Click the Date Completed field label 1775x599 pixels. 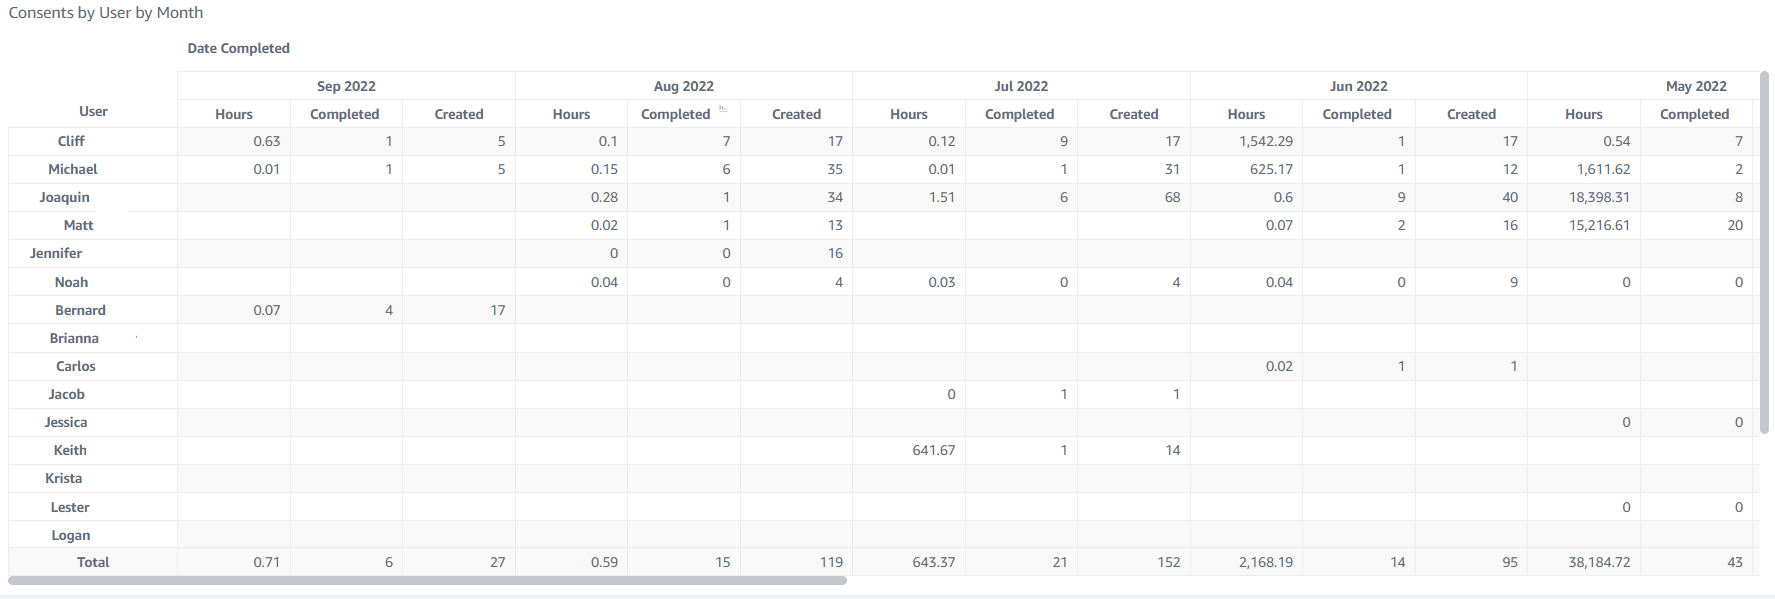pos(238,48)
